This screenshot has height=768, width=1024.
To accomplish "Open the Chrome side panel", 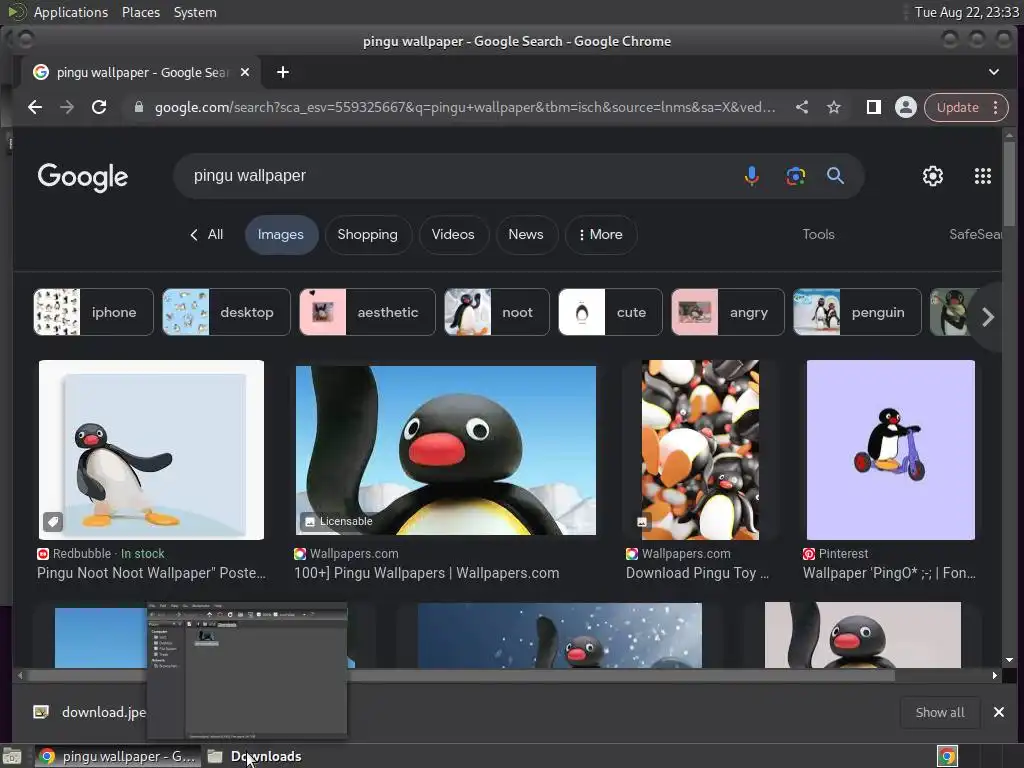I will pos(873,107).
